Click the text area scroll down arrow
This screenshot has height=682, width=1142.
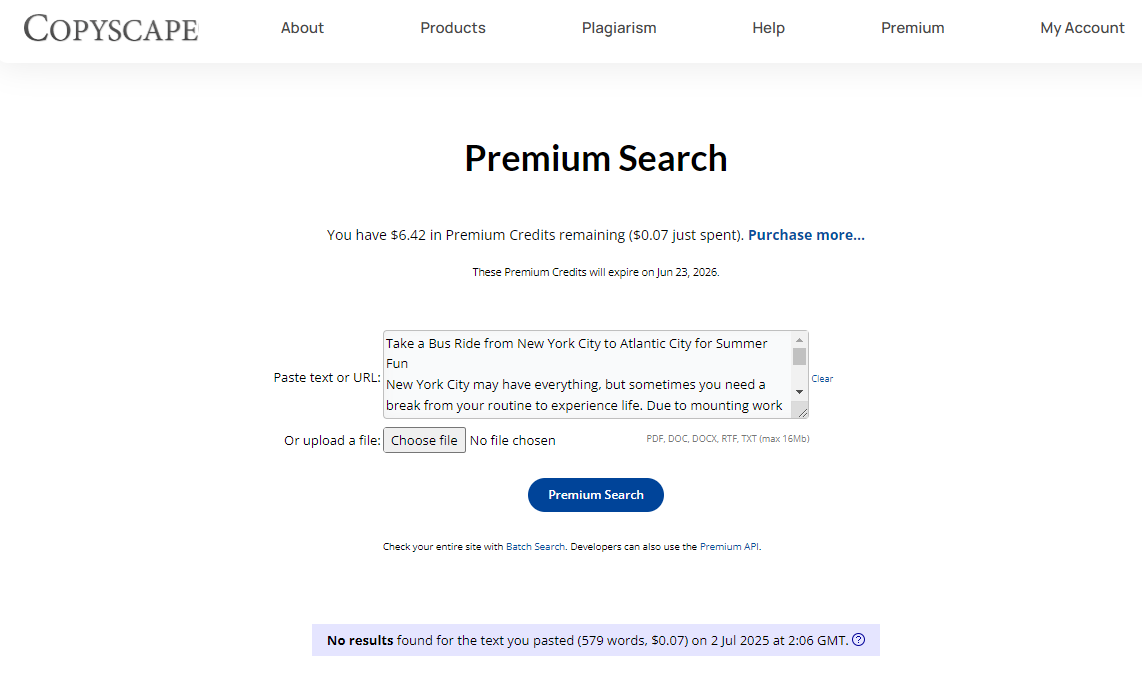(799, 392)
